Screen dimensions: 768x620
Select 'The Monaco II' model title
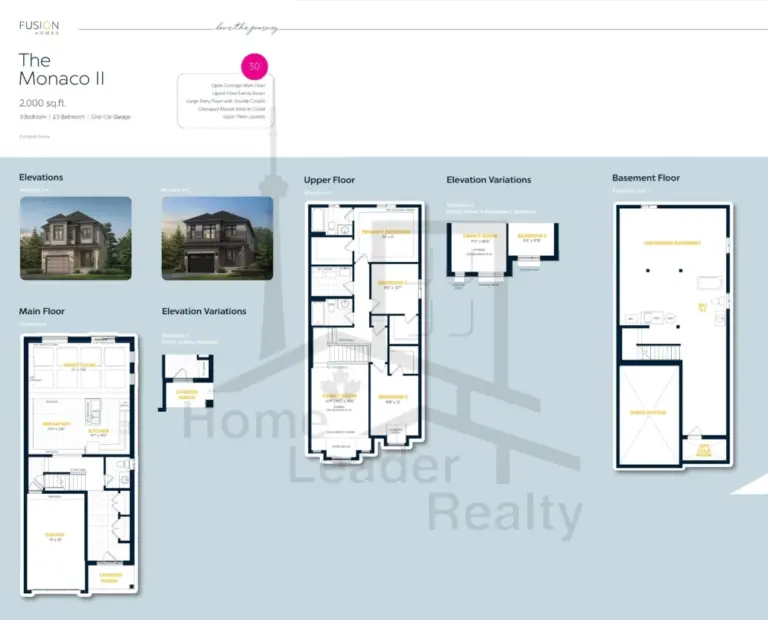pos(62,69)
